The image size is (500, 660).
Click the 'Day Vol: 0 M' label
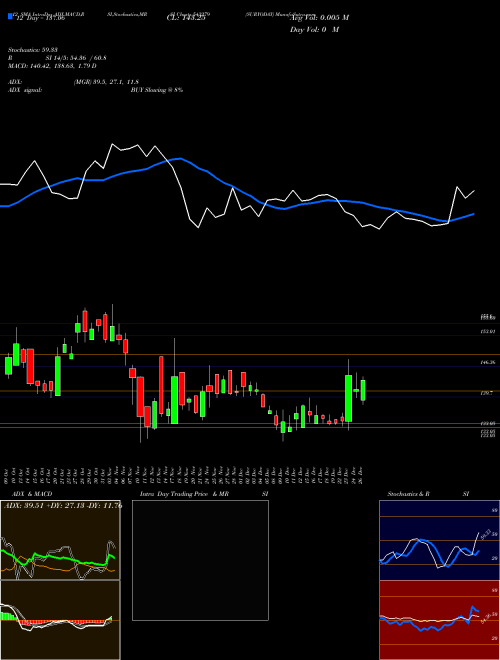pos(314,30)
